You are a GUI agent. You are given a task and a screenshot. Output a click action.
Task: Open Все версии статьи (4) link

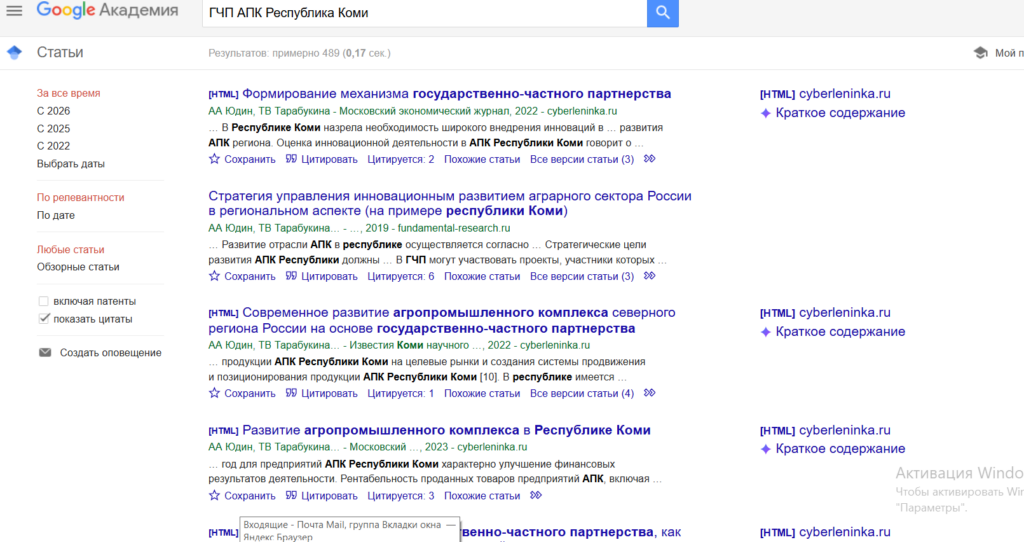(x=582, y=393)
